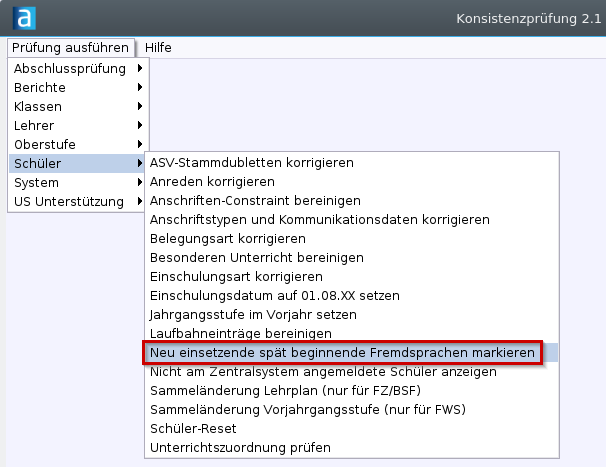Select Nicht am Zentralsystem angemeldete Schüler anzeigen

(x=352, y=371)
